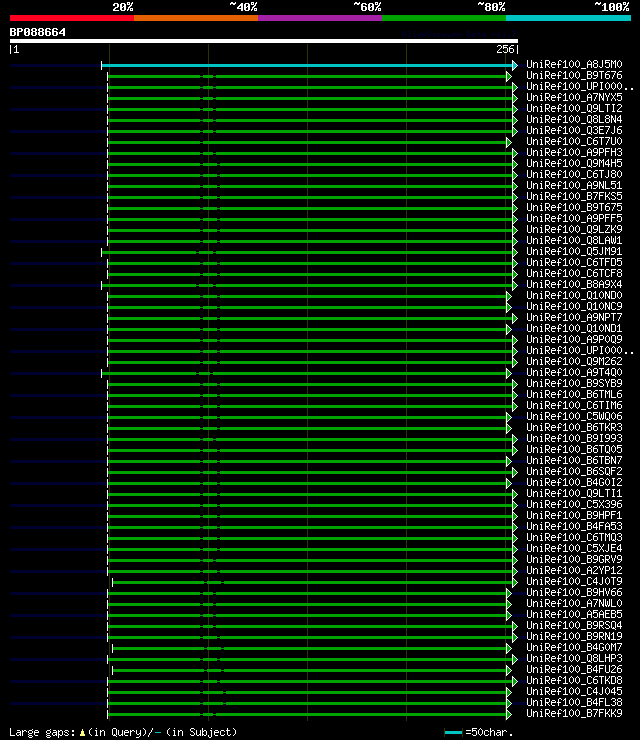Click the orange ~40% identity legend bar

coord(196,18)
